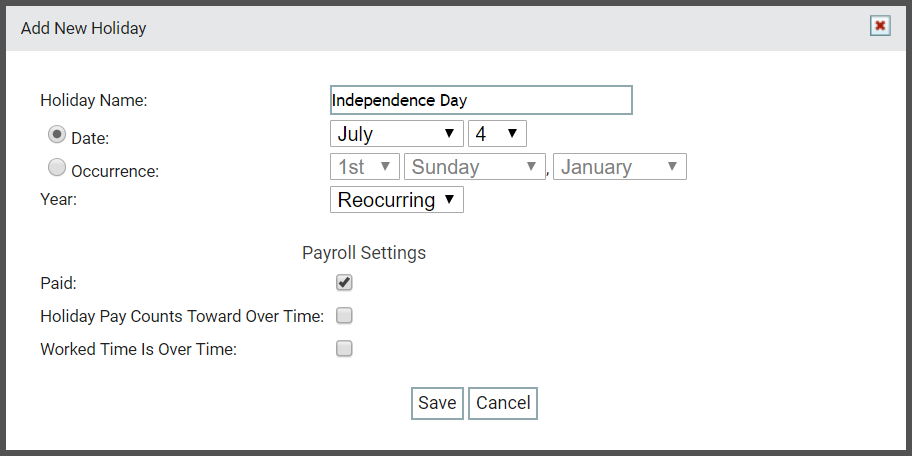
Task: Open the day number dropdown showing 4
Action: click(497, 133)
